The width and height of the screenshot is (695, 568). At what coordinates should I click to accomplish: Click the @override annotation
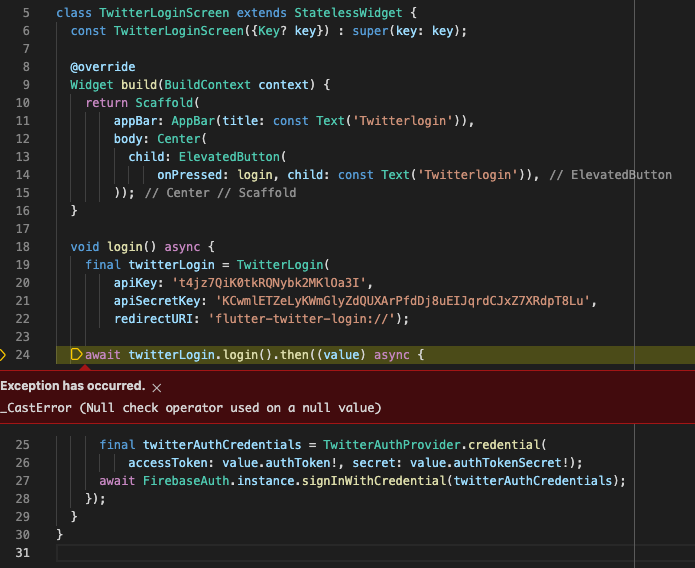103,67
